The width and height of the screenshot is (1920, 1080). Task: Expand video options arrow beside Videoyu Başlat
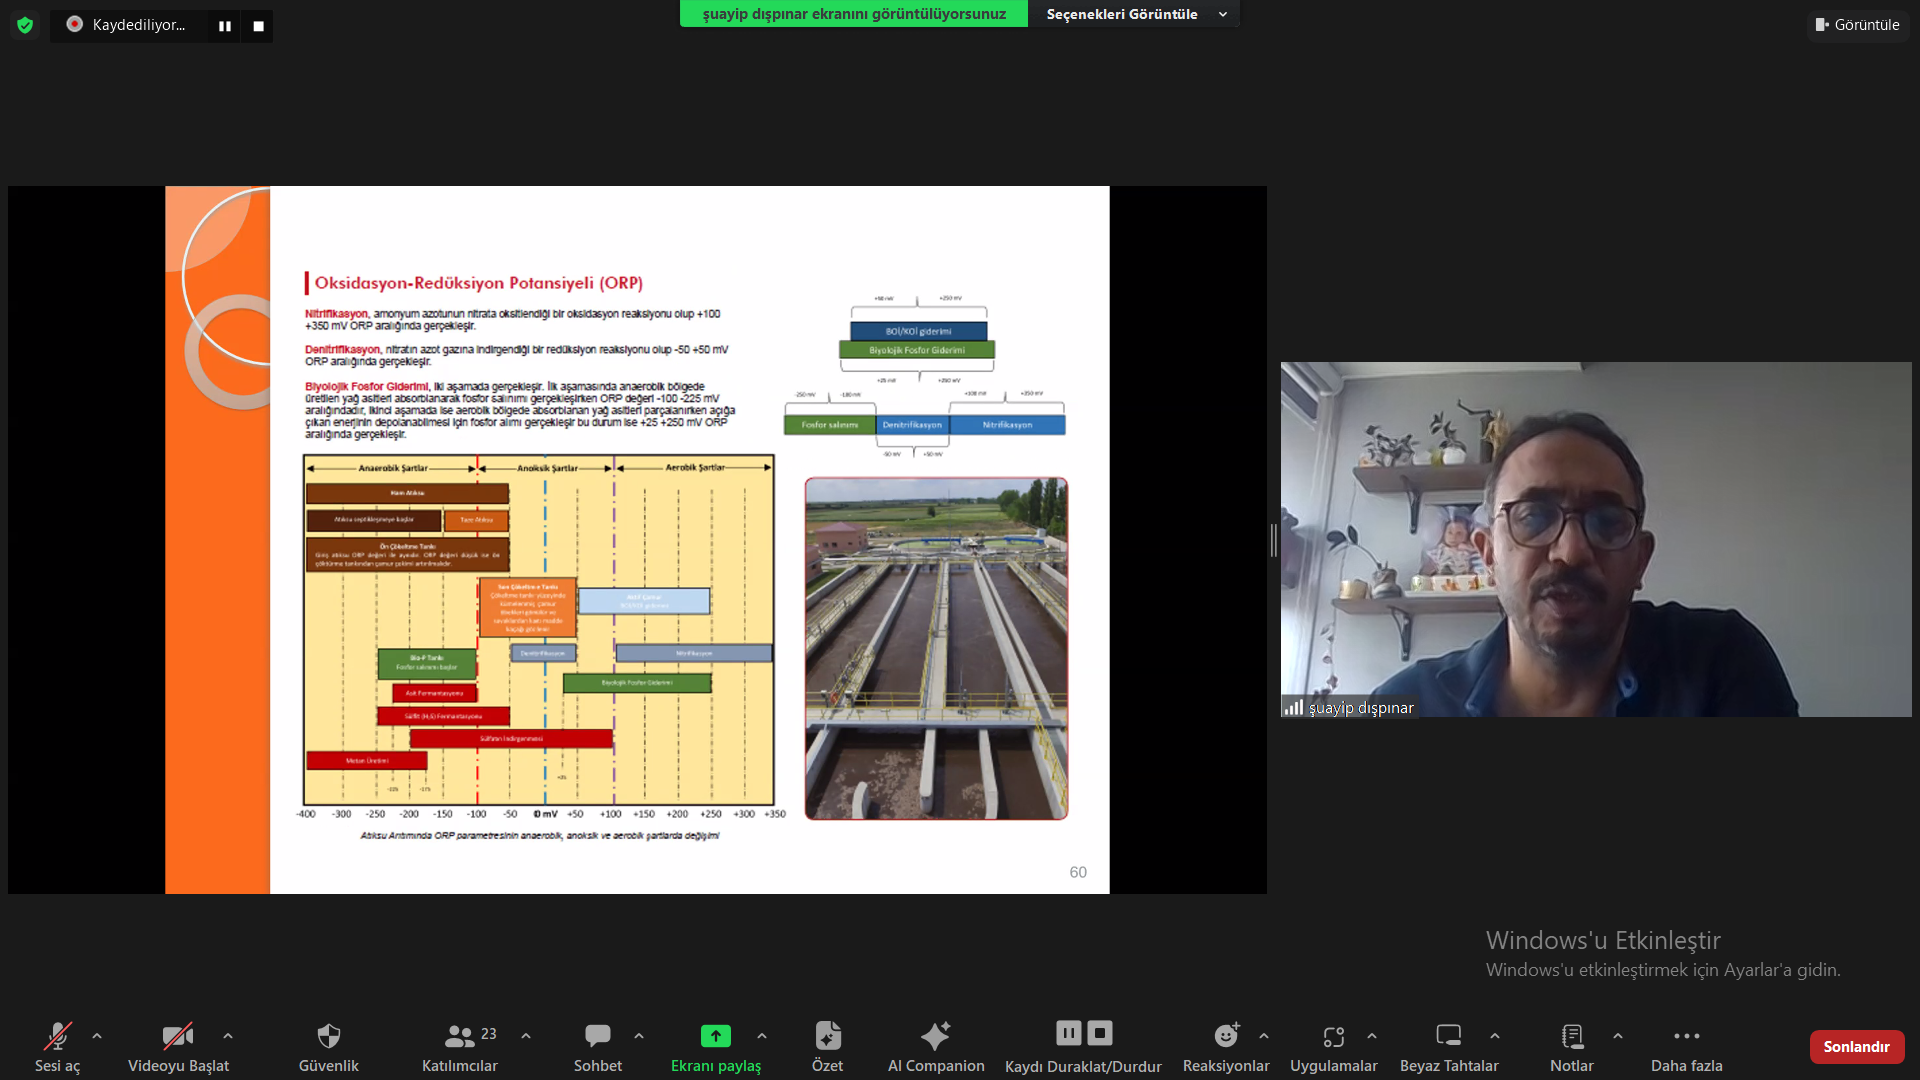[x=228, y=1036]
